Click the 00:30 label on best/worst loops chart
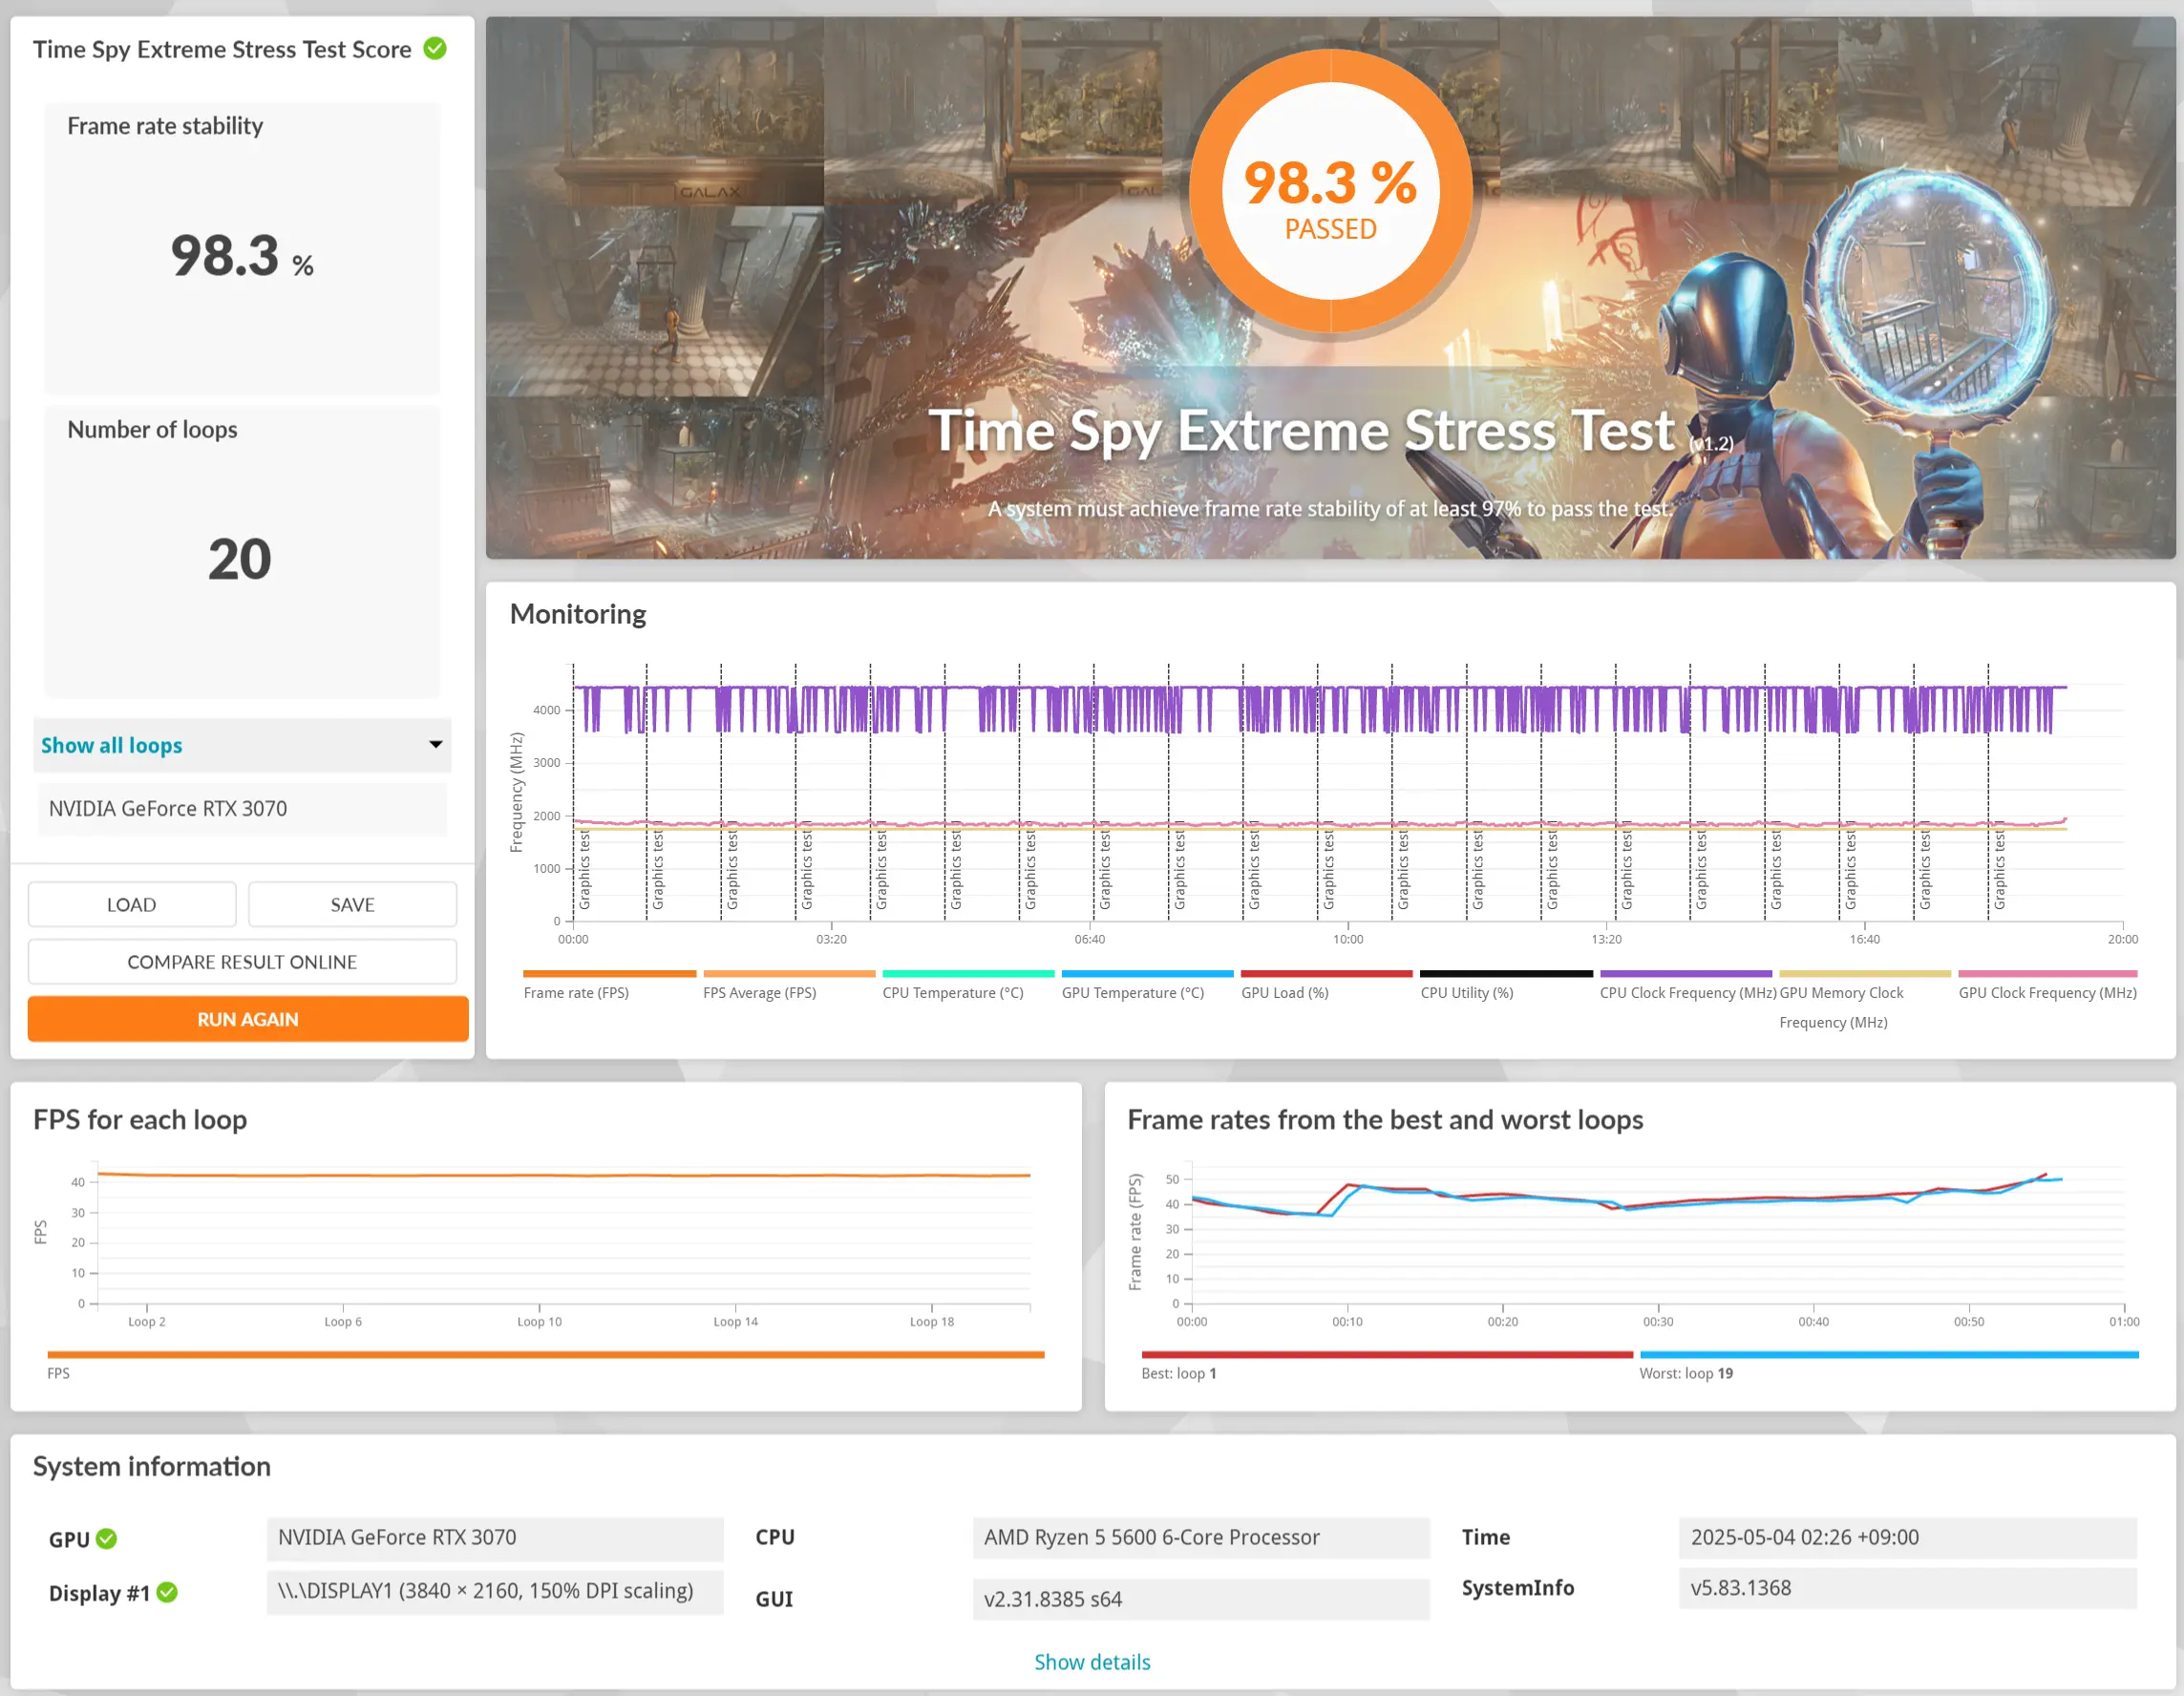 1657,1321
